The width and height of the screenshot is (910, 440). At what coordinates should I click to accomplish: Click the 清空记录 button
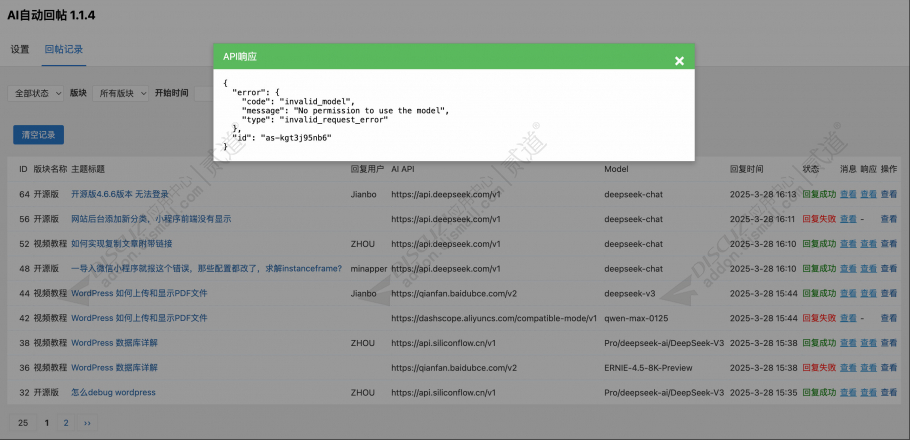38,135
